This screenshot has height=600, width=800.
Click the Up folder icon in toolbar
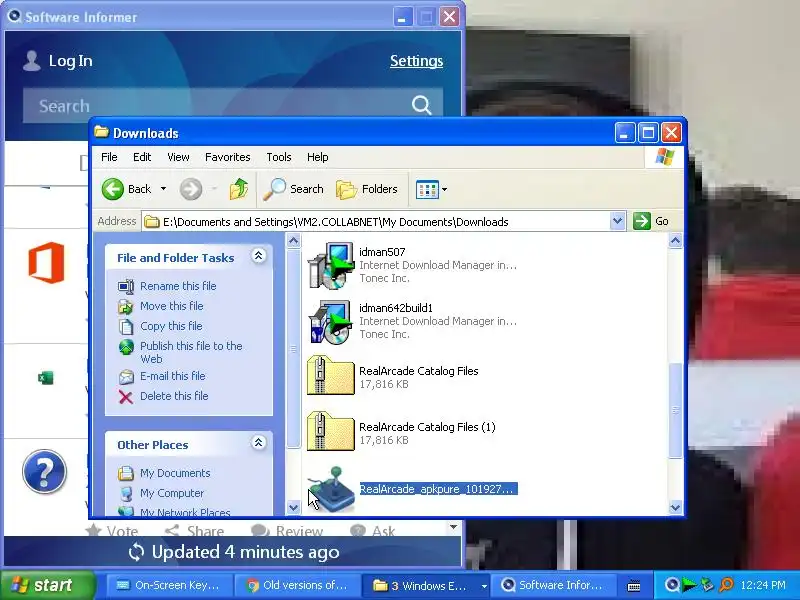click(x=238, y=189)
